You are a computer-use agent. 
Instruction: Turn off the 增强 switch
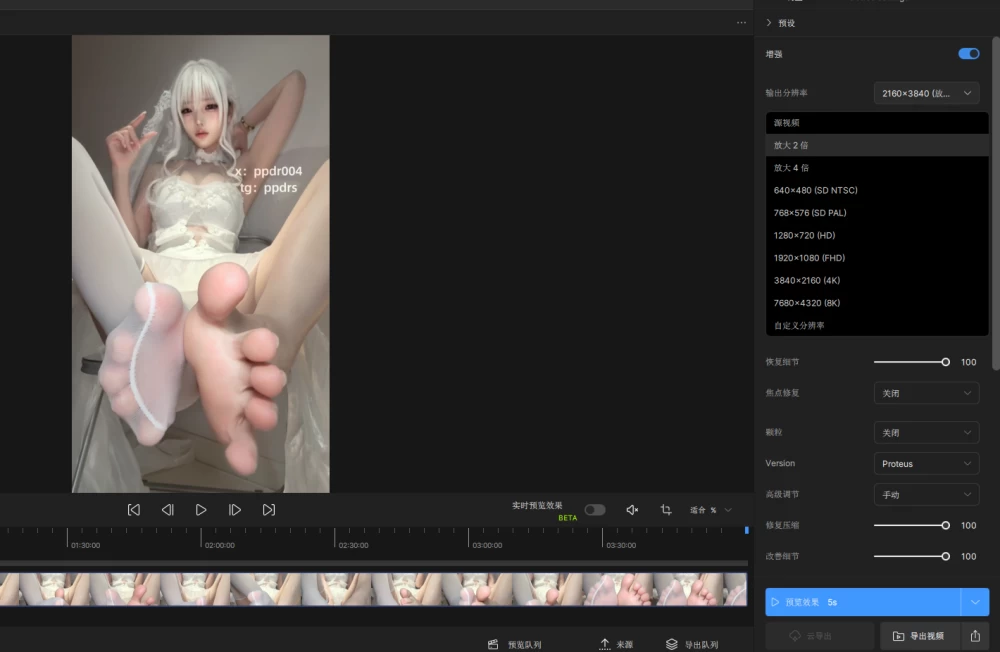[969, 54]
